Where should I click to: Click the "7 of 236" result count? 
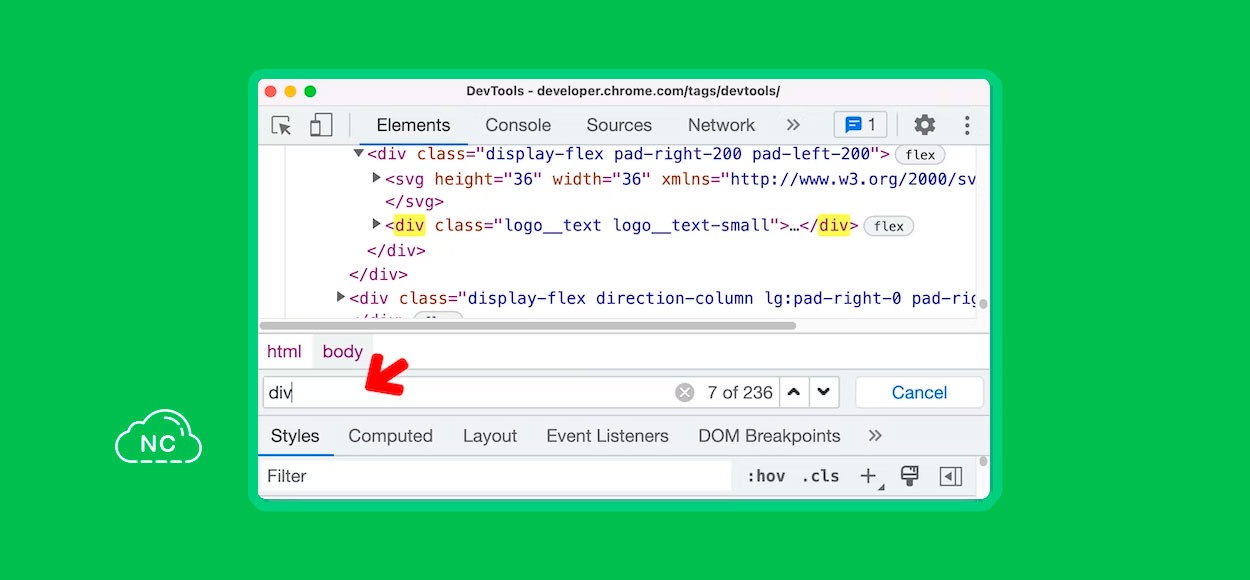click(740, 393)
